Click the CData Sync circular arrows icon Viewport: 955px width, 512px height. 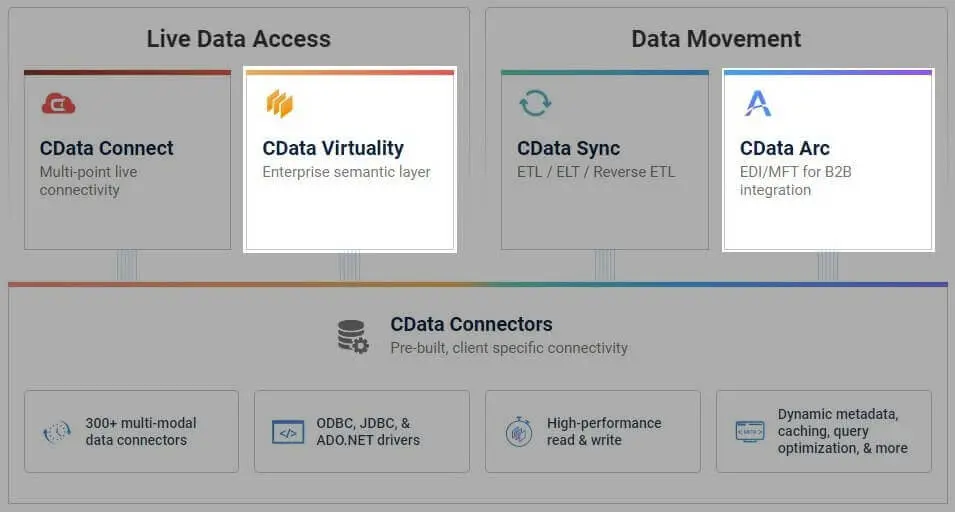click(x=535, y=103)
